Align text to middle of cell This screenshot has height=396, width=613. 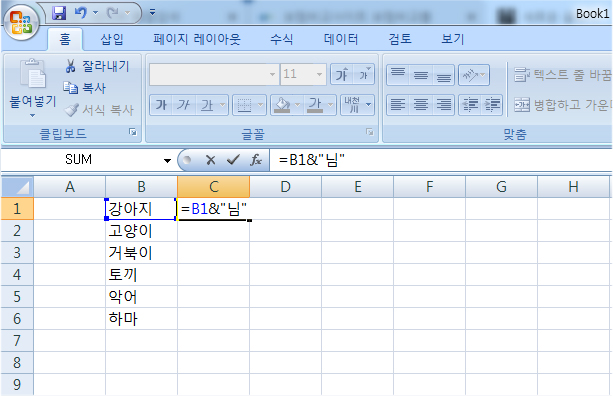pyautogui.click(x=421, y=74)
